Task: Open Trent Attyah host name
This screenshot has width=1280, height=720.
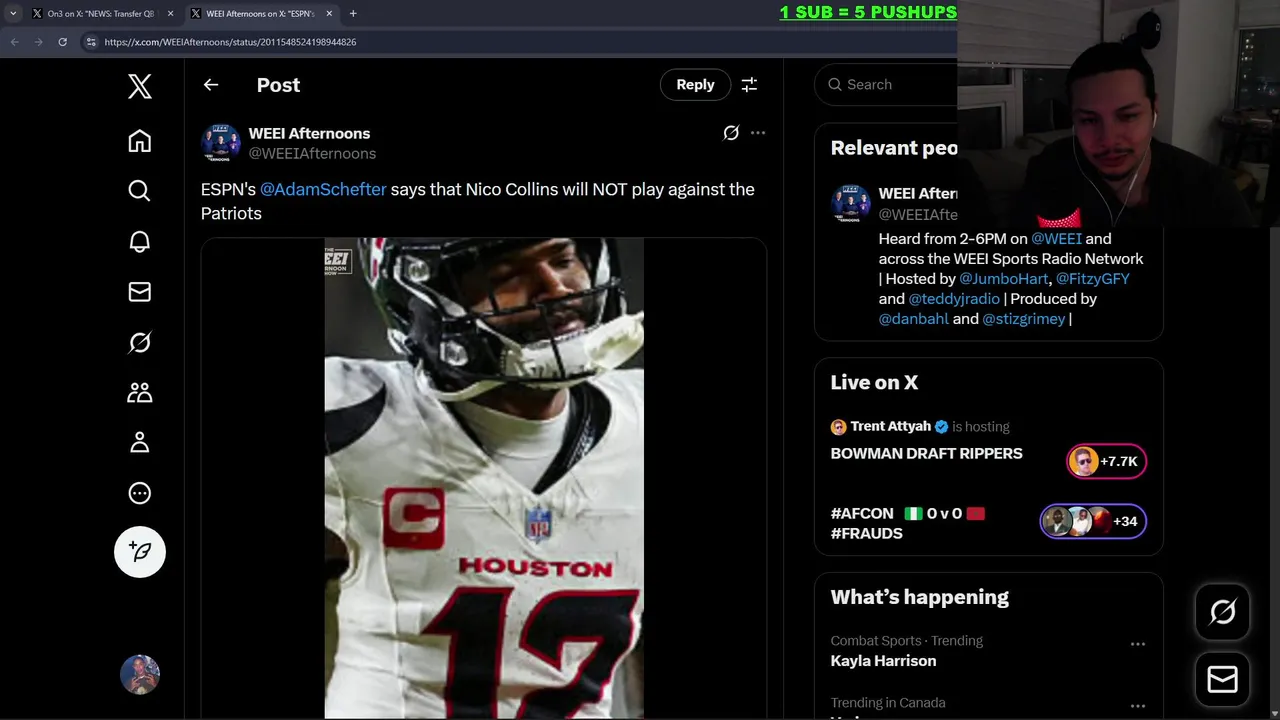Action: click(890, 426)
